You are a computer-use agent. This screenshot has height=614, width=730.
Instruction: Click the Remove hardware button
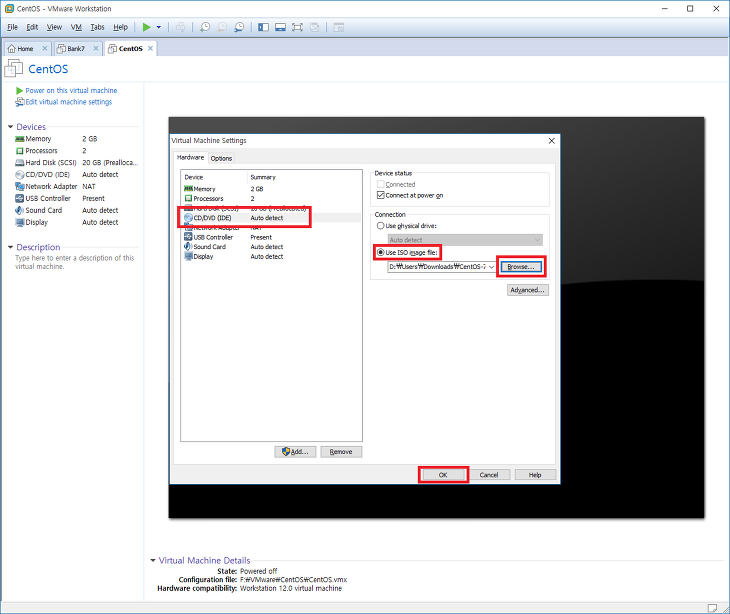pyautogui.click(x=341, y=452)
